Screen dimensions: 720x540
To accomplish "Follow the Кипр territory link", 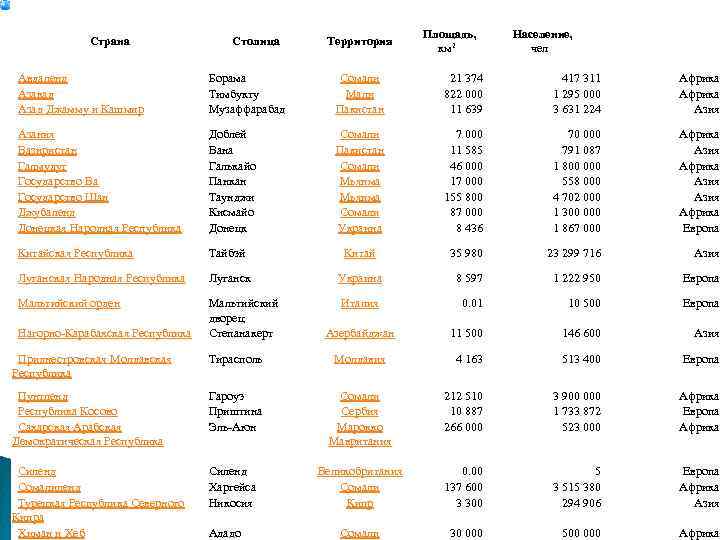I will click(360, 503).
